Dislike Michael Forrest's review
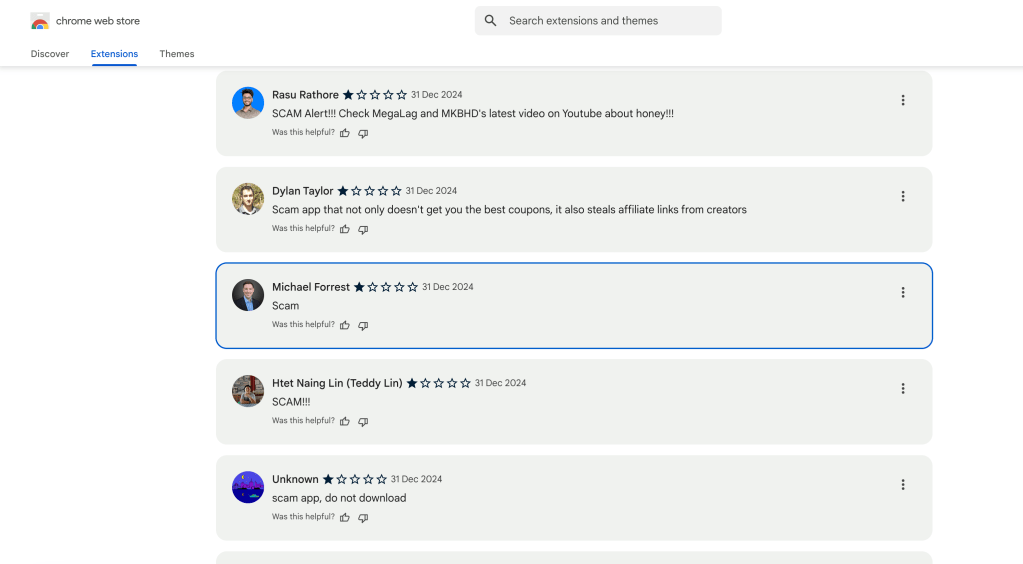 coord(363,325)
